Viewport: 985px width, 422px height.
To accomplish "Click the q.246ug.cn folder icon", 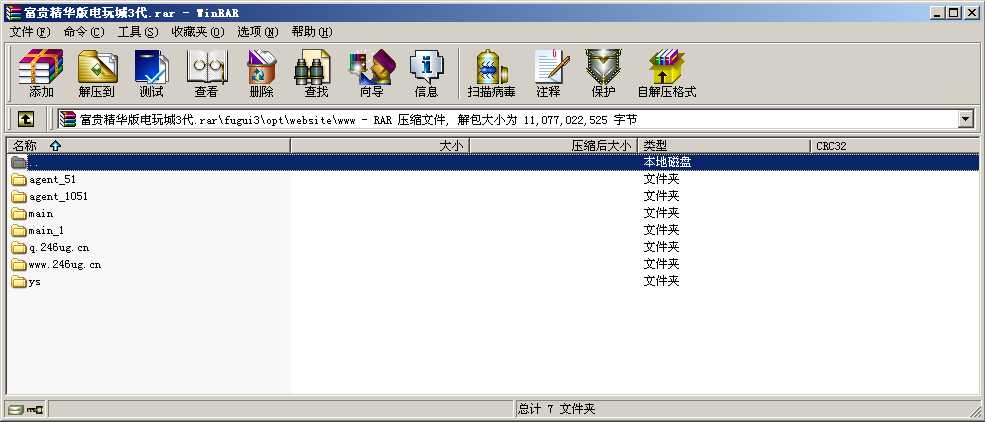I will (x=19, y=247).
